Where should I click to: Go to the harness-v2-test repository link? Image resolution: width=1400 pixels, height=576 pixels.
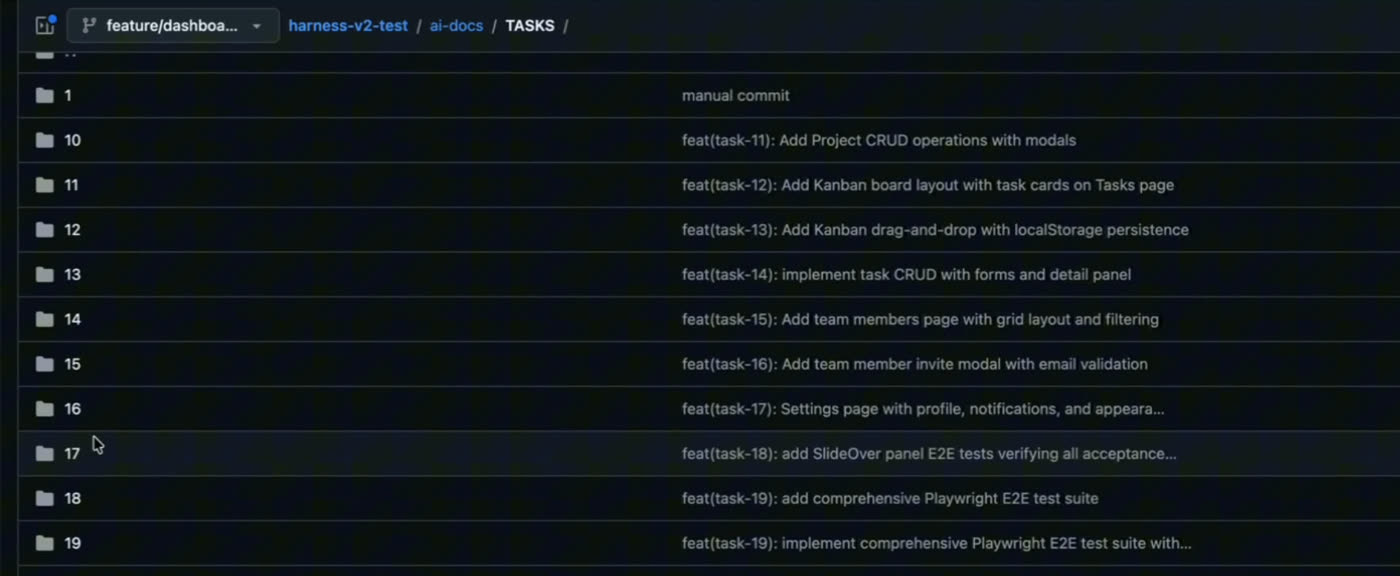point(348,25)
